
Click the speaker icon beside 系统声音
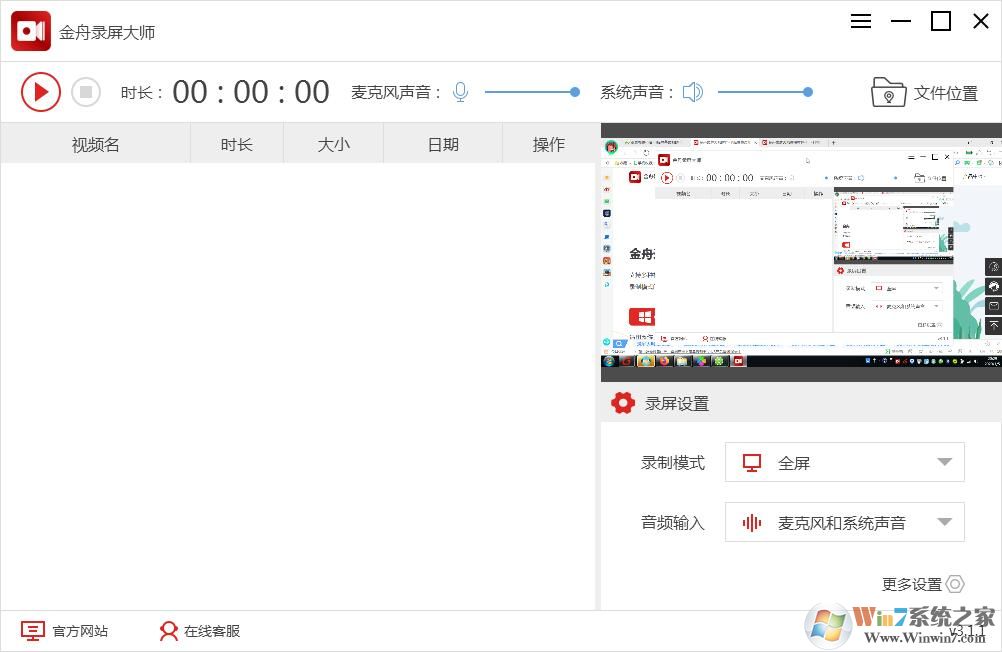[x=692, y=91]
